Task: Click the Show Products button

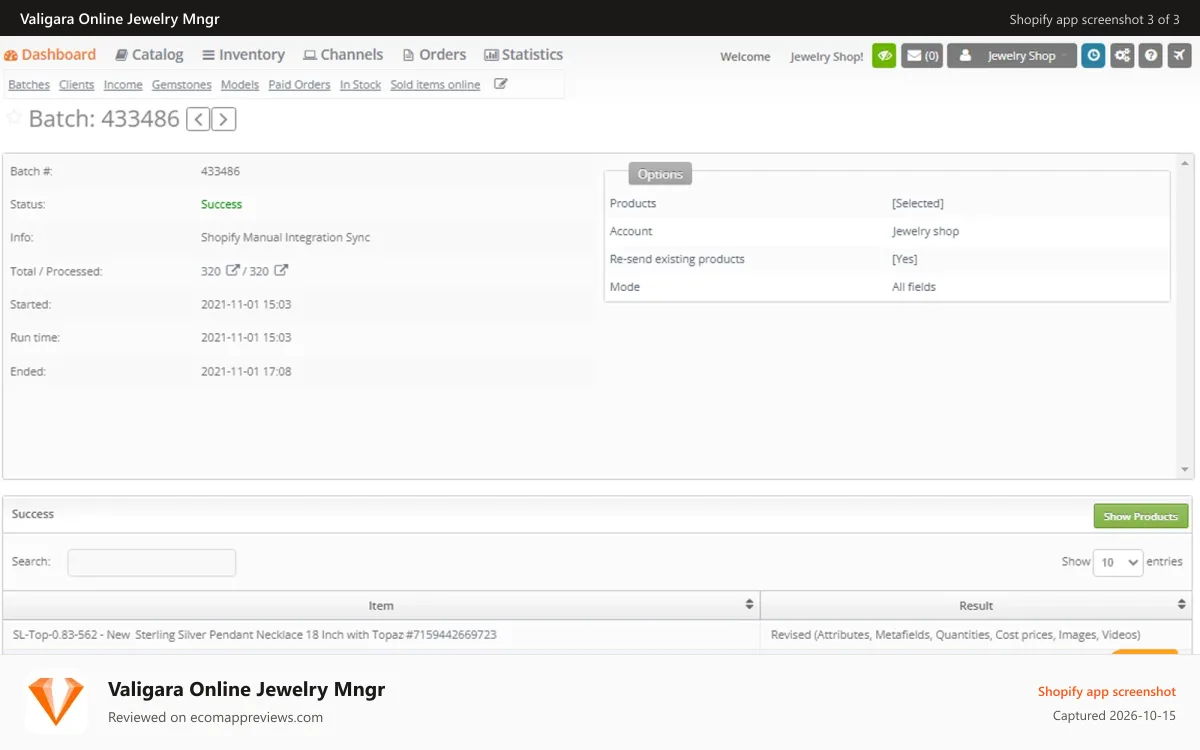Action: (1141, 516)
